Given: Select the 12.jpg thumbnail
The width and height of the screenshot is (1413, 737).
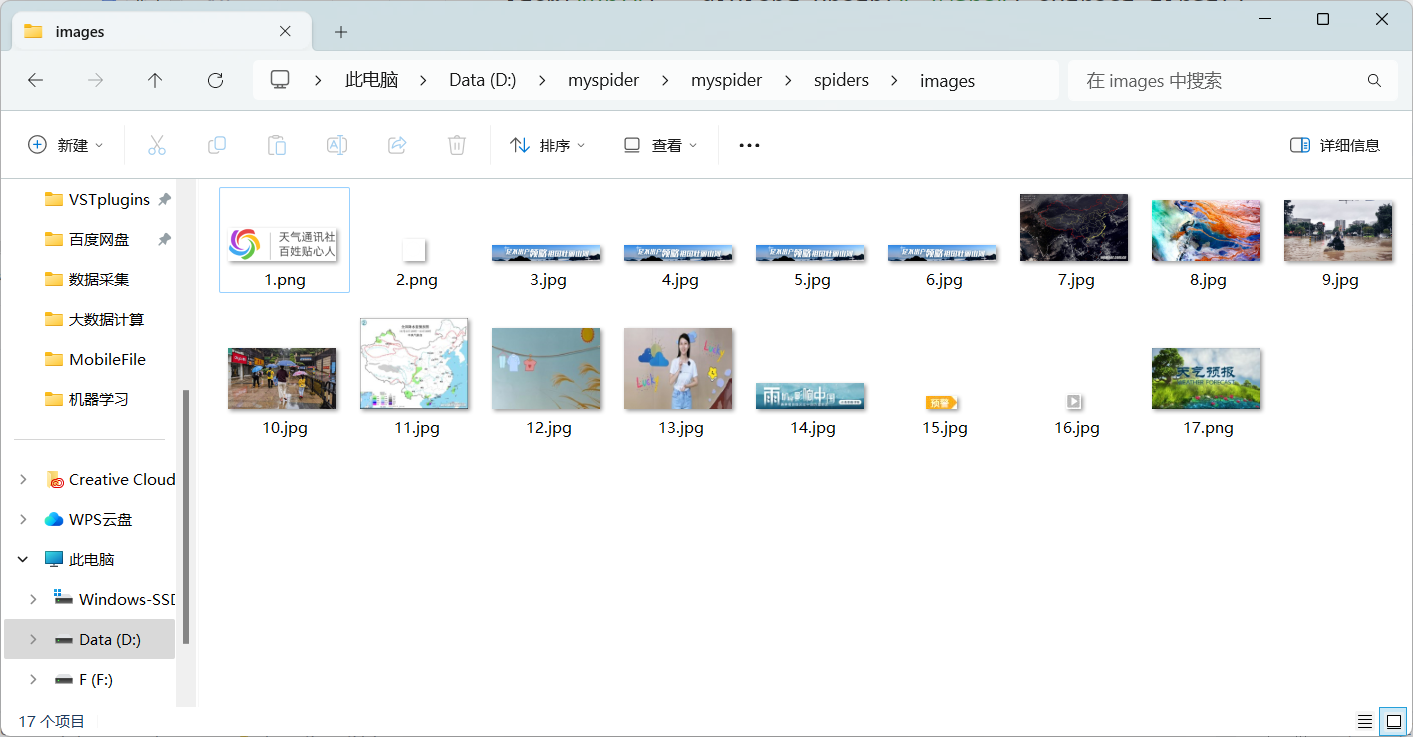Looking at the screenshot, I should click(546, 369).
